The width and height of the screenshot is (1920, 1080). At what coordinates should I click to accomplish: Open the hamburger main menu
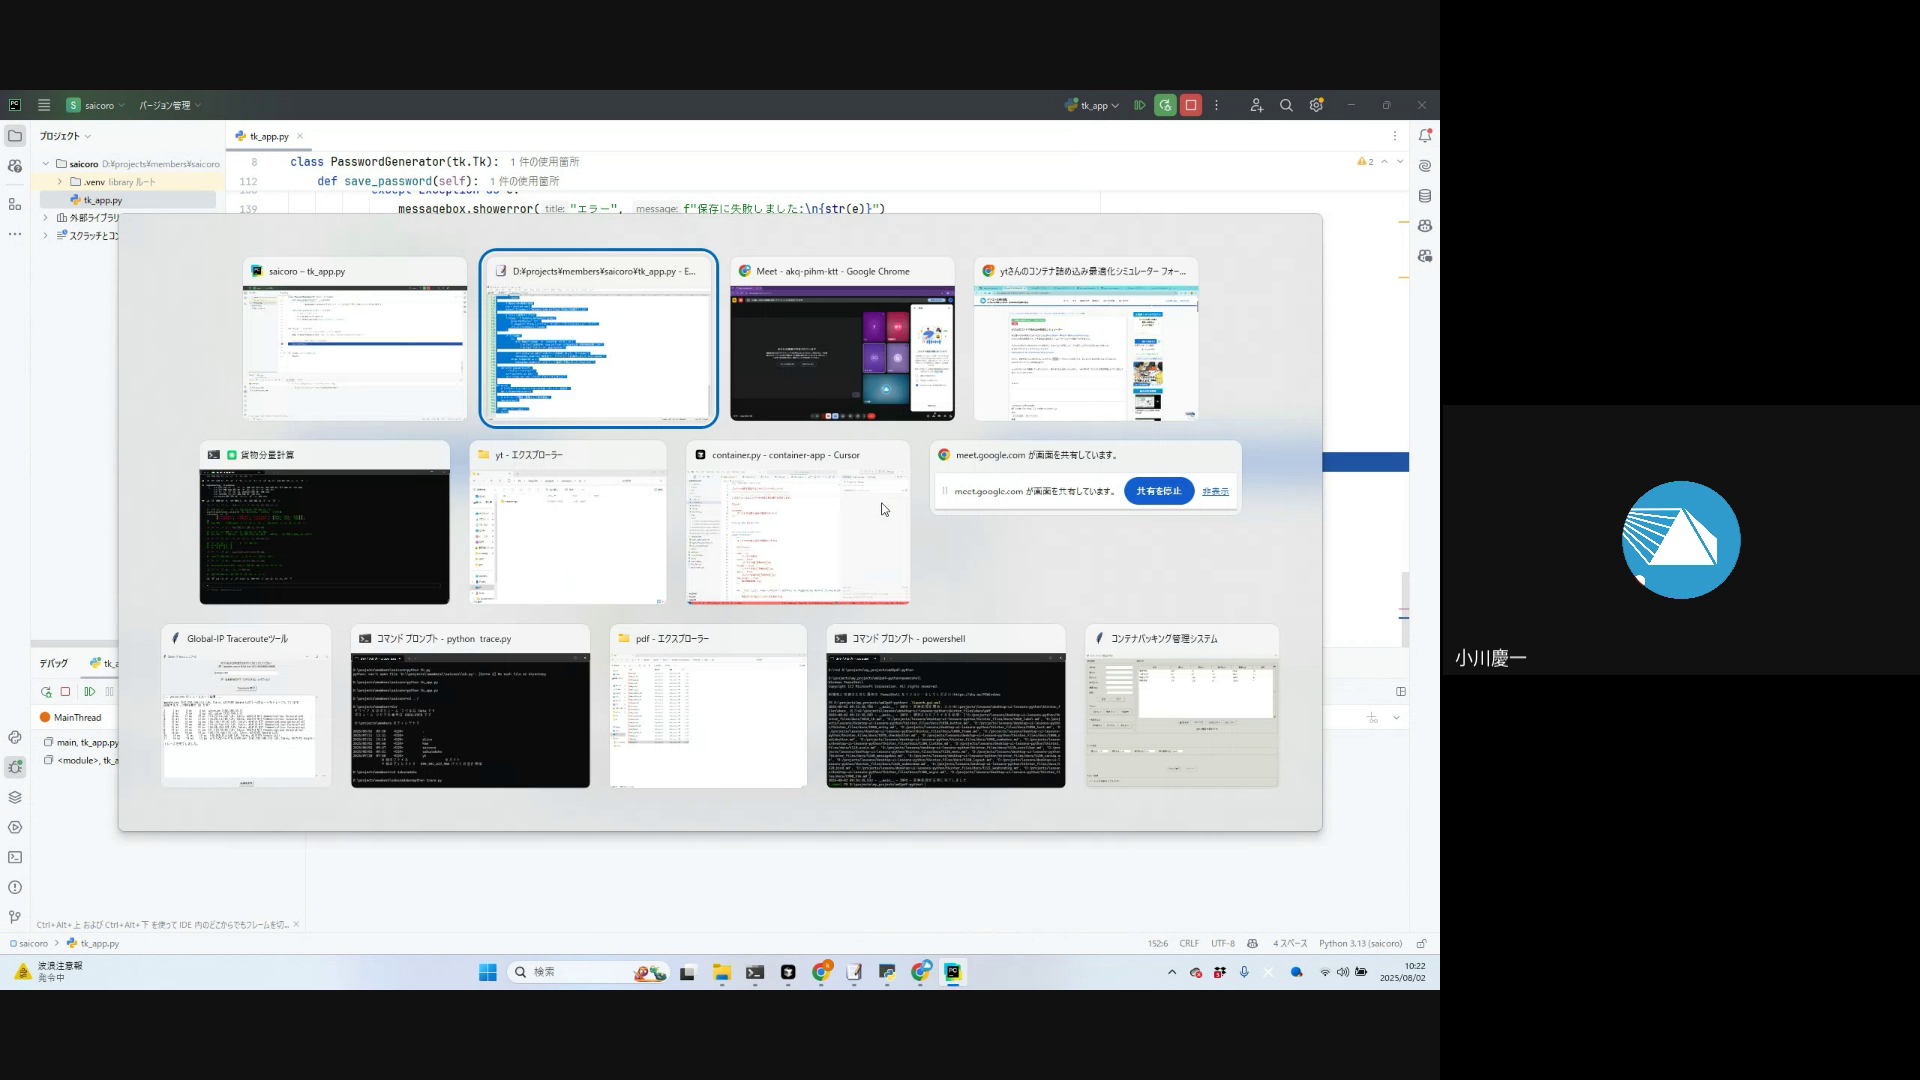click(44, 105)
